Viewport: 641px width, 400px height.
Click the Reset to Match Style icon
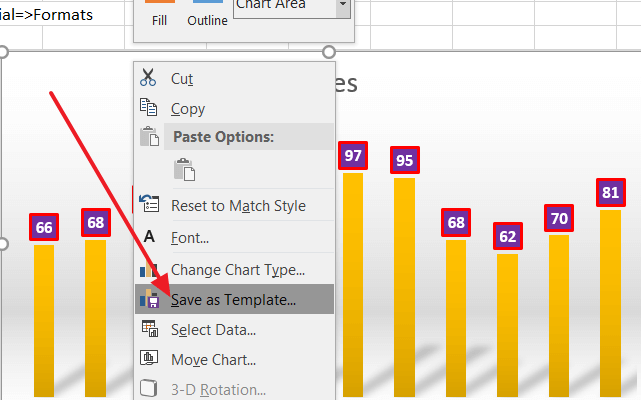pyautogui.click(x=149, y=203)
